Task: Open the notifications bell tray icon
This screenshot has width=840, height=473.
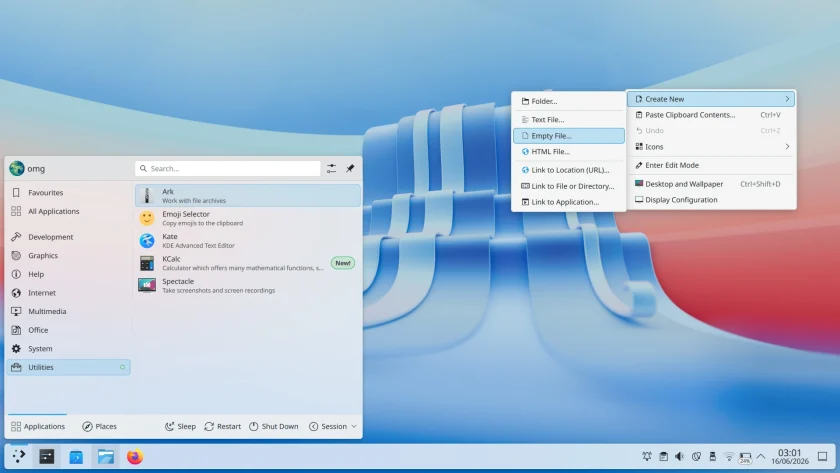Action: 647,456
